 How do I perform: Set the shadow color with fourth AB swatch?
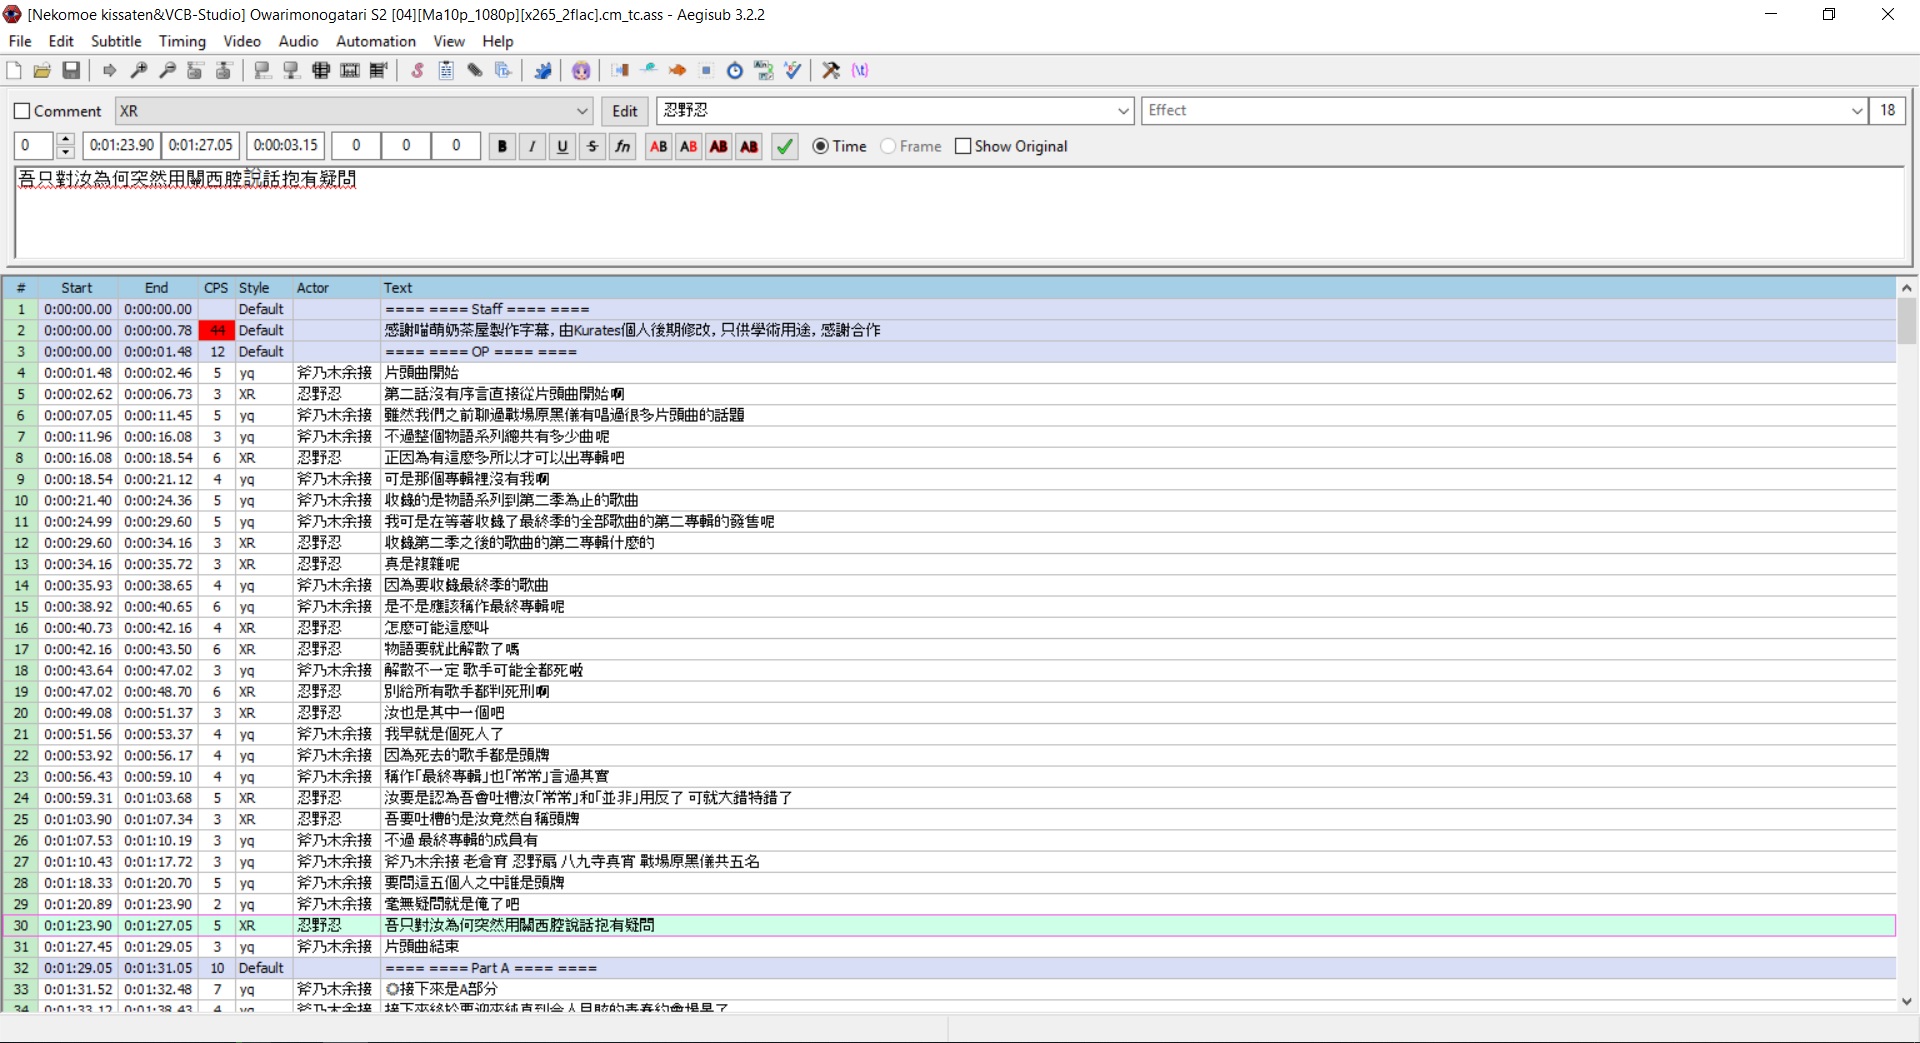point(748,146)
